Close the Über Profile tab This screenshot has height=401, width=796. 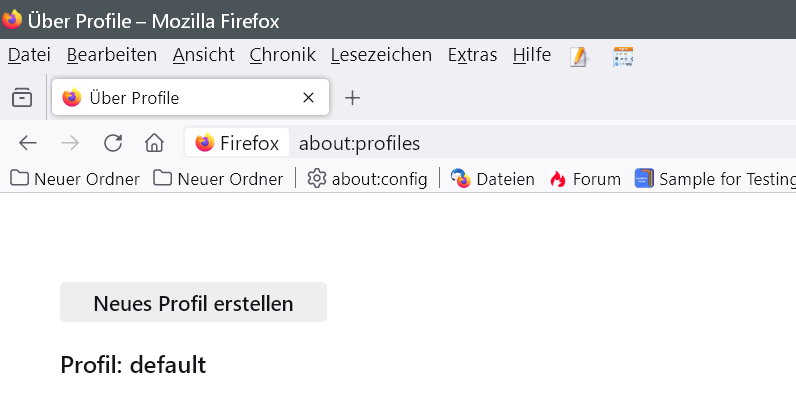pos(309,98)
